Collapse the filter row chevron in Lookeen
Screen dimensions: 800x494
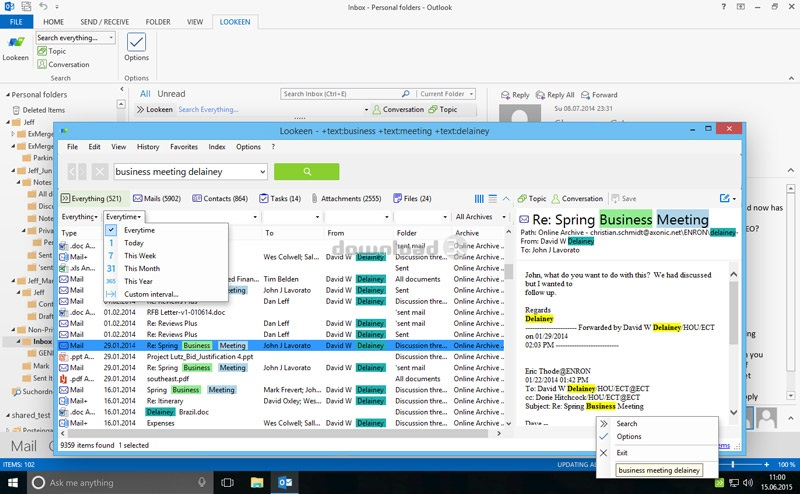[506, 199]
